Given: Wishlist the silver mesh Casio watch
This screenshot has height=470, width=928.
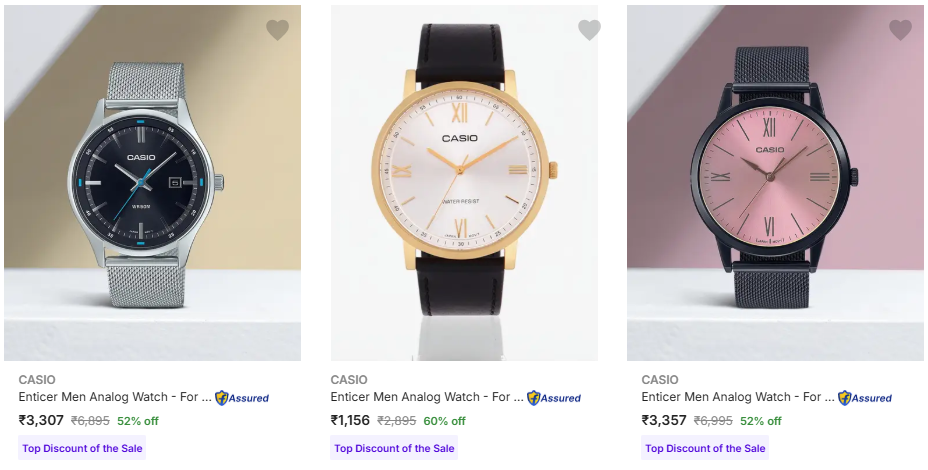Looking at the screenshot, I should (x=277, y=30).
